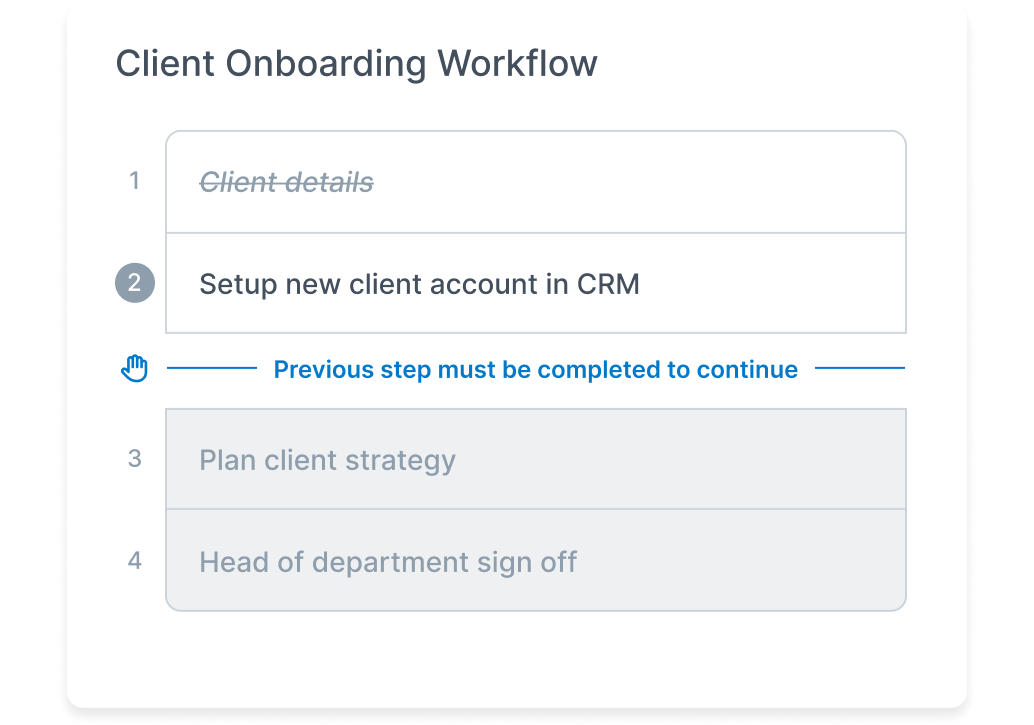
Task: Click step number 1 indicator
Action: pyautogui.click(x=135, y=181)
